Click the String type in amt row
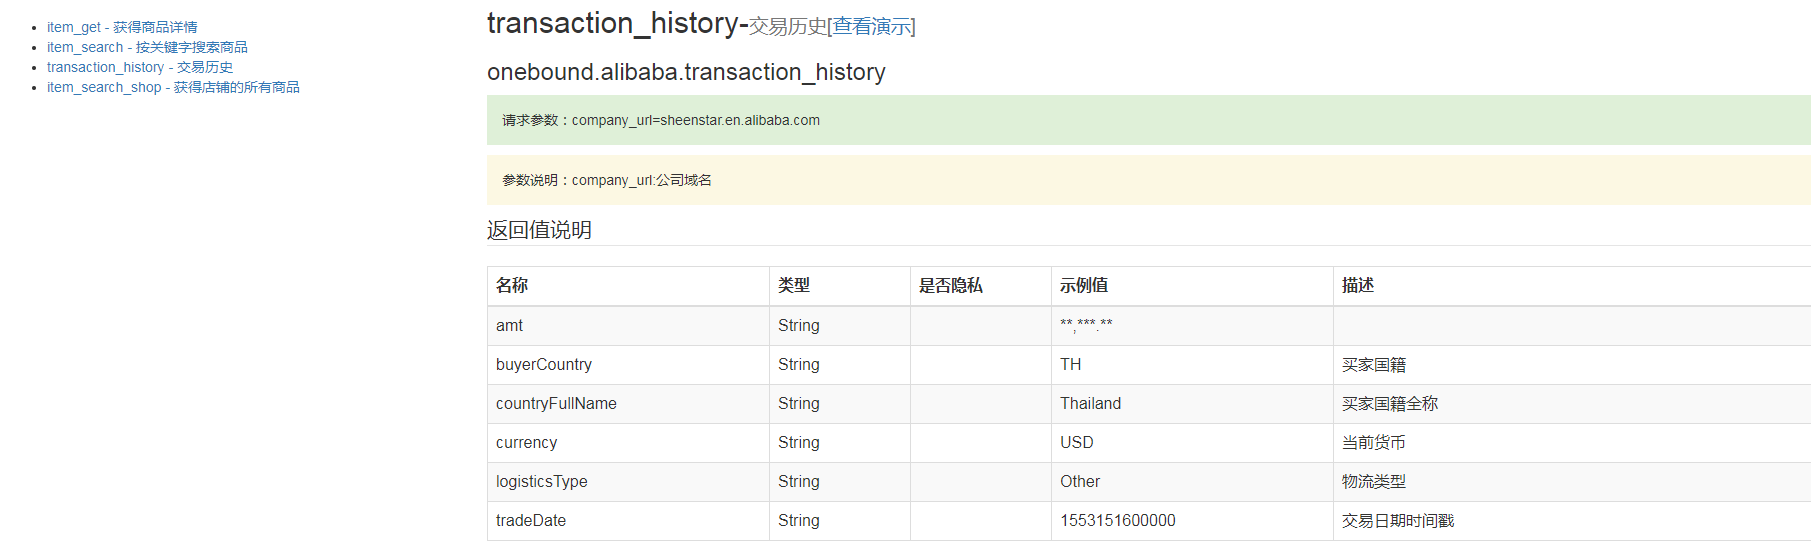 click(799, 325)
